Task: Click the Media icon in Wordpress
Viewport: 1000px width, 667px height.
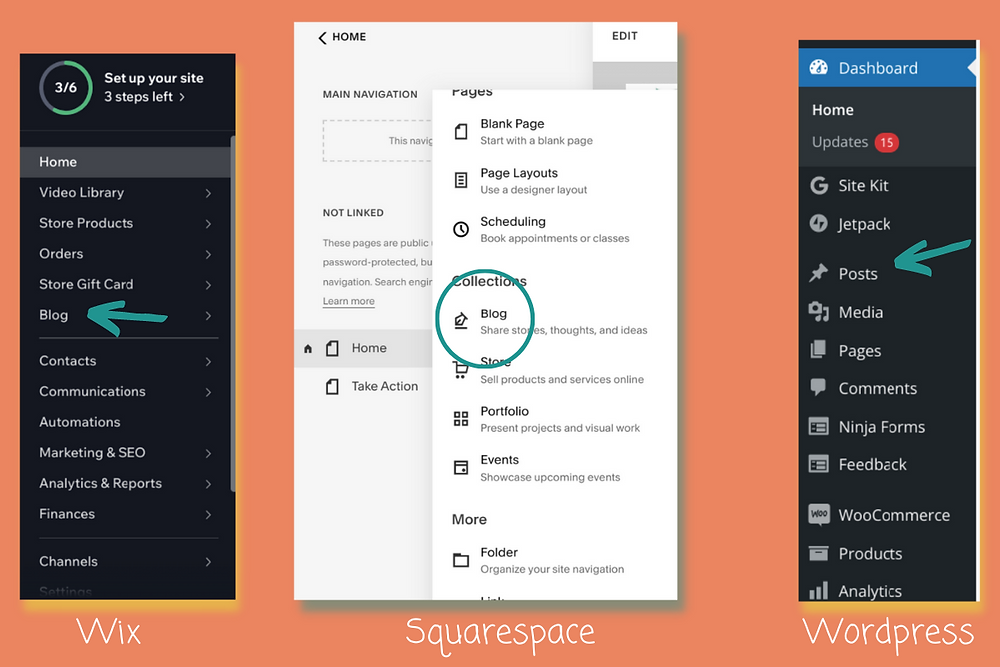Action: point(818,312)
